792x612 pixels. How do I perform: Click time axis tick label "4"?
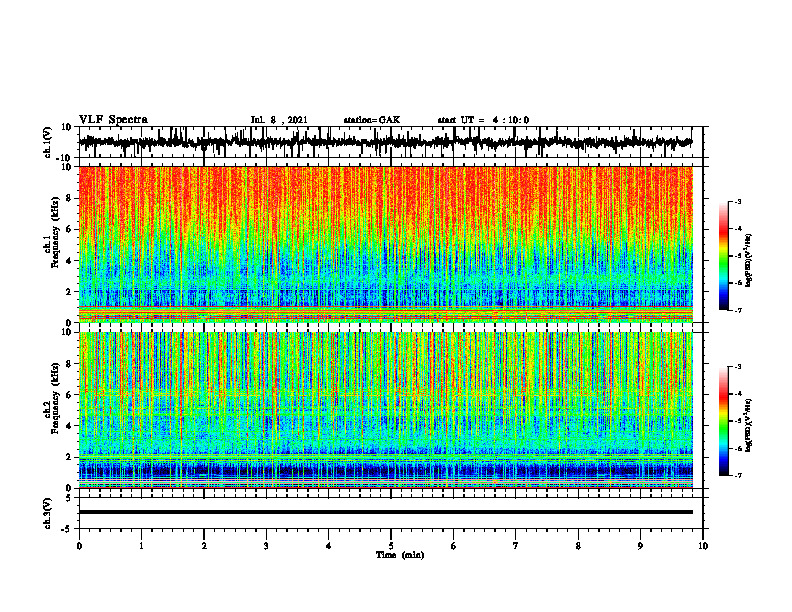[329, 546]
